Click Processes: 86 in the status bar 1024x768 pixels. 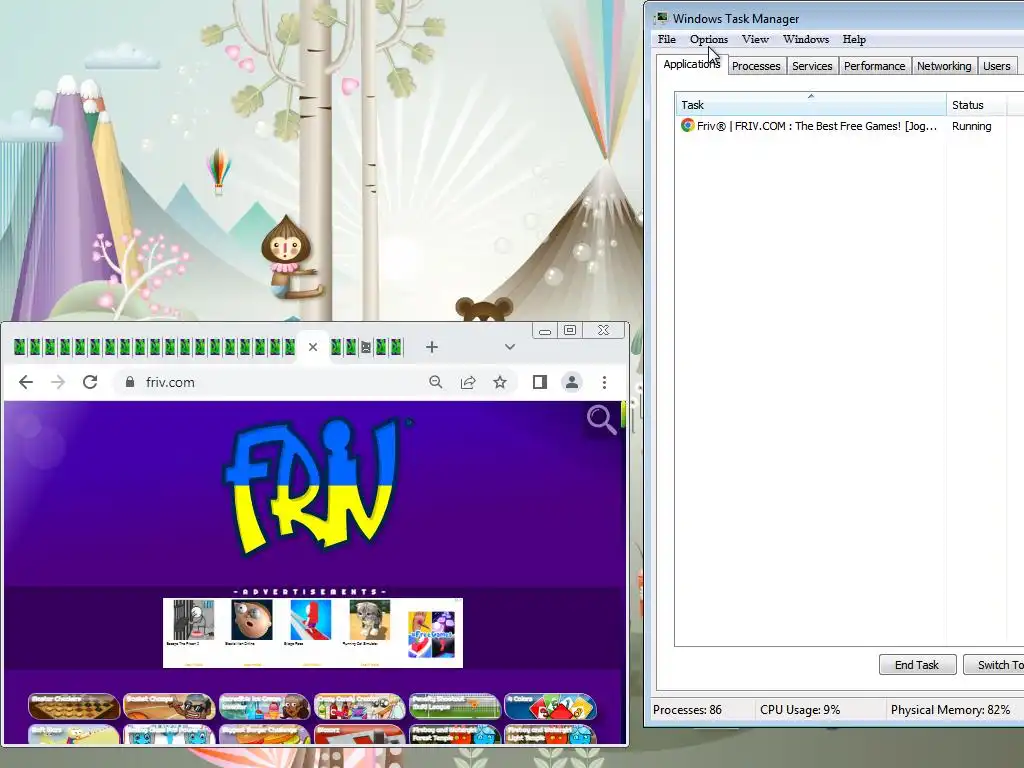coord(687,710)
